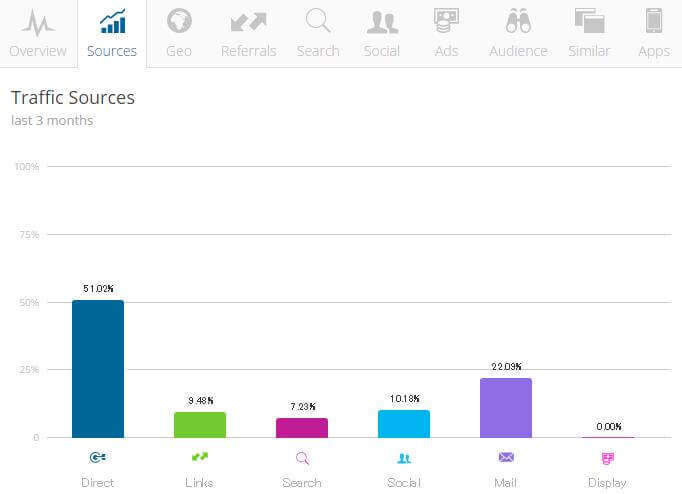This screenshot has height=494, width=682.
Task: Open the Geo globe icon
Action: coord(179,21)
